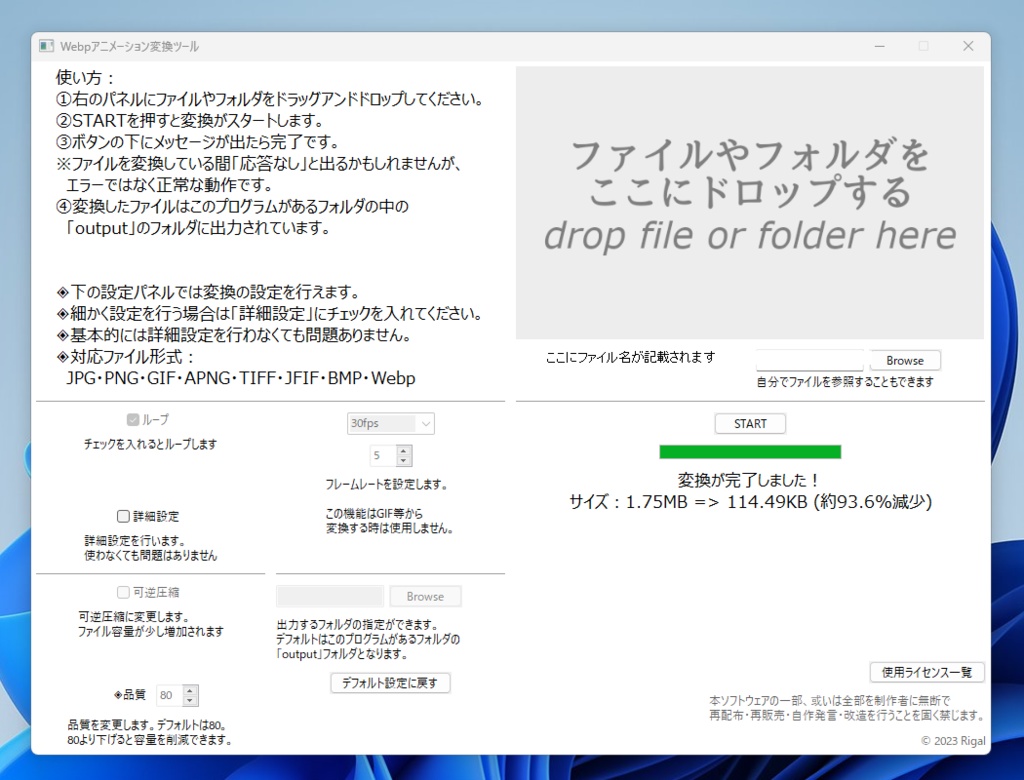
Task: Increase the frame rate with the up stepper
Action: [403, 450]
